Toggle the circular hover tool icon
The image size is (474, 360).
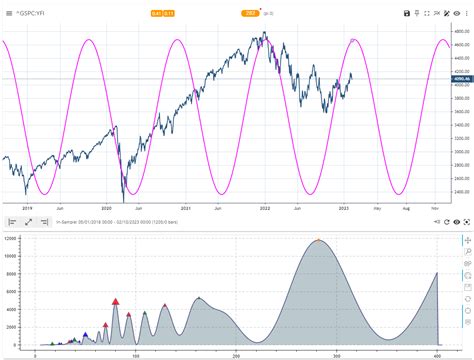pyautogui.click(x=468, y=311)
